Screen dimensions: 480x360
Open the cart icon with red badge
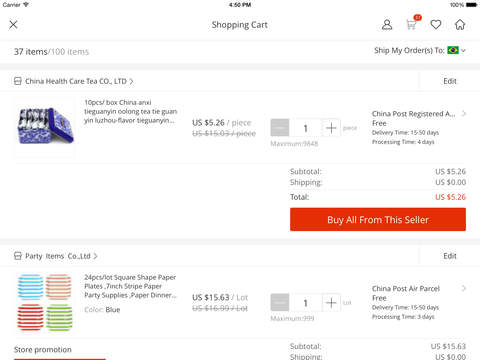point(412,23)
